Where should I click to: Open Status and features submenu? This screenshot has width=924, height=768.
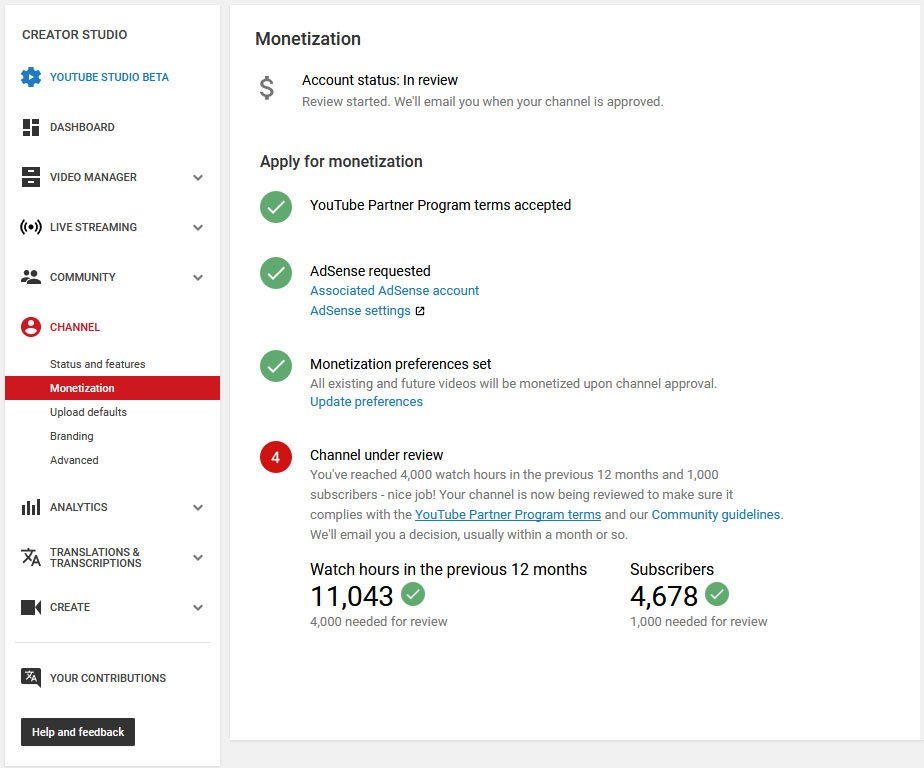[97, 364]
